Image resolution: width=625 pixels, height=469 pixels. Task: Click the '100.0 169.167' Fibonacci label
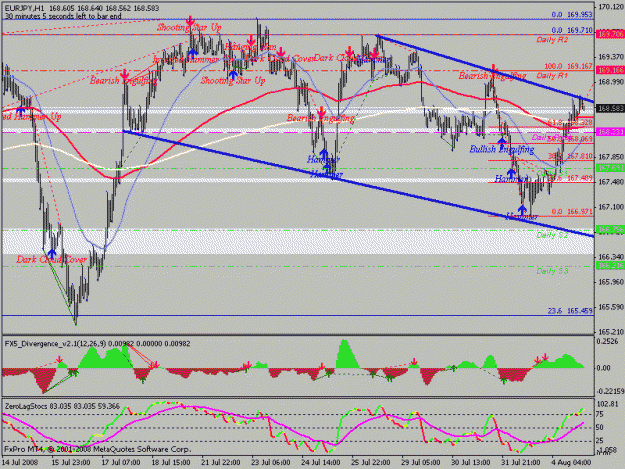569,66
